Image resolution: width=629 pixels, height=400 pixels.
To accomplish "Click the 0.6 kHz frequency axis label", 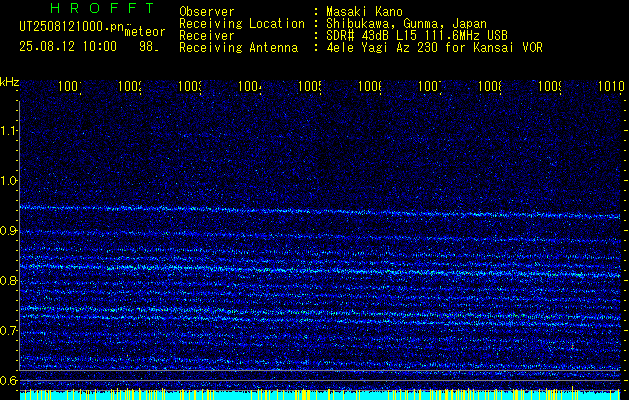I will coord(8,380).
